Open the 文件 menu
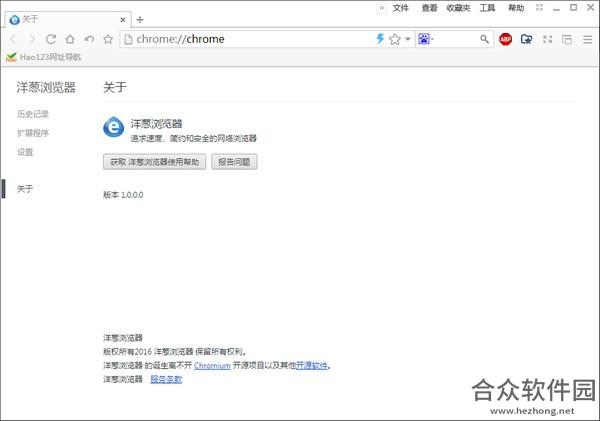This screenshot has height=421, width=600. pyautogui.click(x=401, y=8)
